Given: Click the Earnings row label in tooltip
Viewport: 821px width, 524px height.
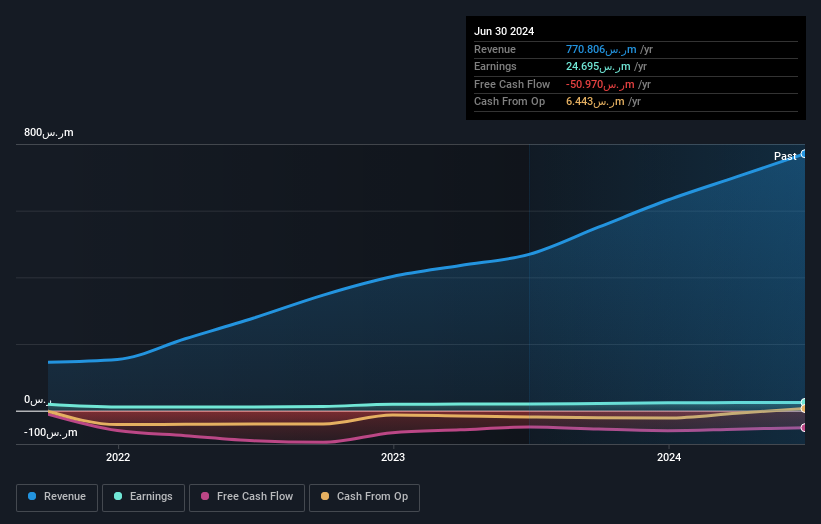Looking at the screenshot, I should pos(495,66).
